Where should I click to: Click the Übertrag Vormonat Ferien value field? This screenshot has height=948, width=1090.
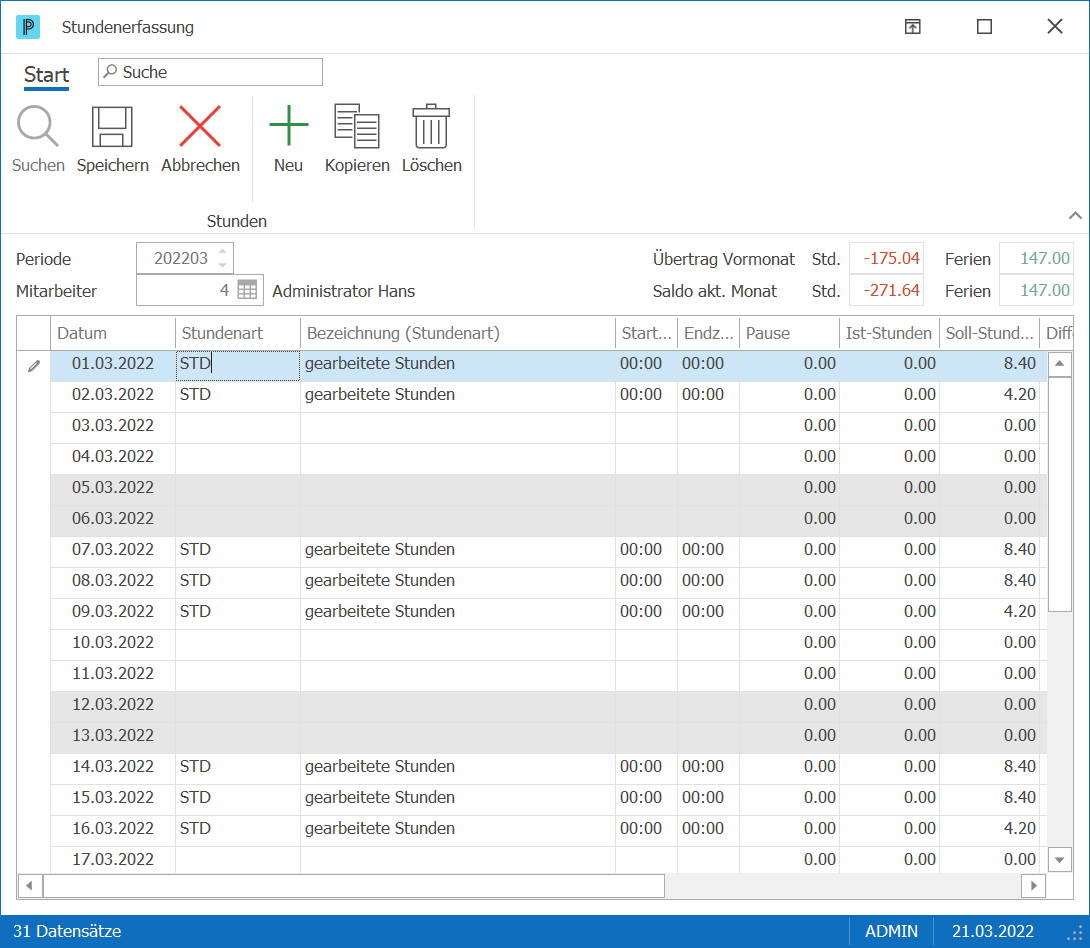[x=1036, y=259]
